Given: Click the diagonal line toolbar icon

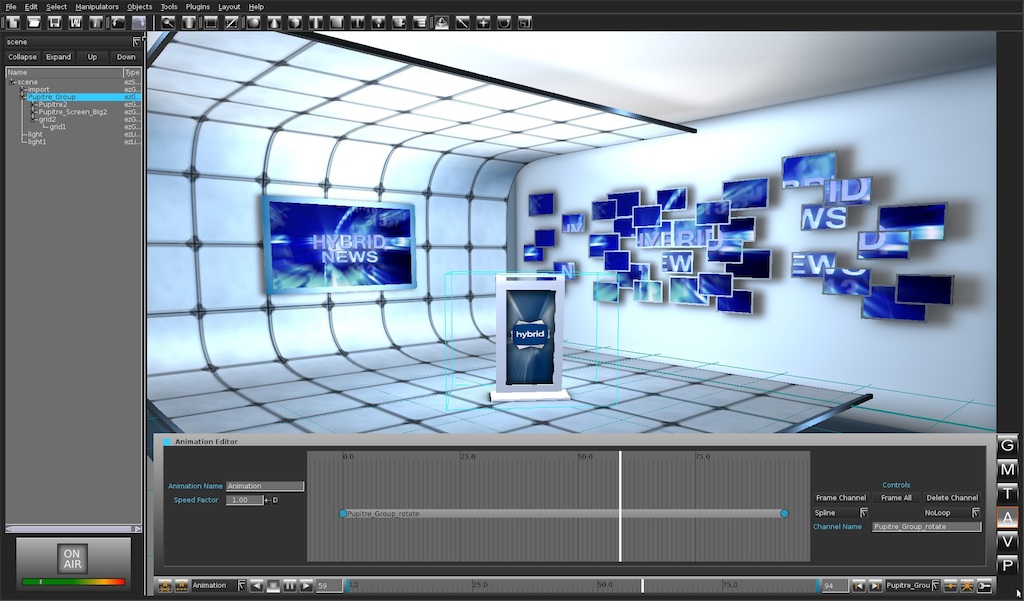Looking at the screenshot, I should point(462,23).
